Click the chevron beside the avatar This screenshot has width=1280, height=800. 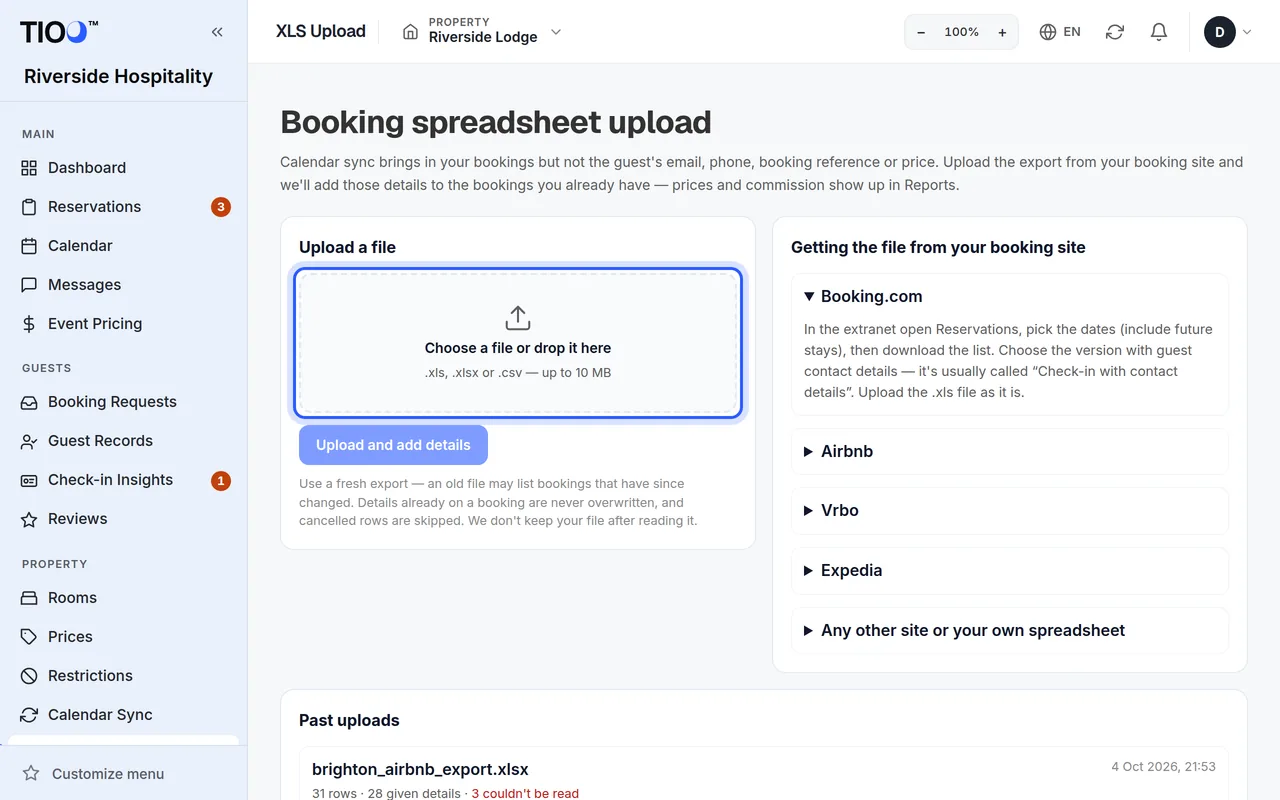click(x=1246, y=32)
